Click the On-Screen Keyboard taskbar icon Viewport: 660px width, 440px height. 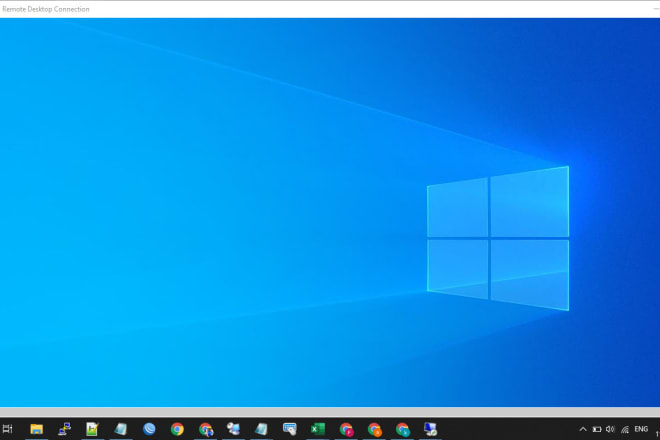(290, 429)
